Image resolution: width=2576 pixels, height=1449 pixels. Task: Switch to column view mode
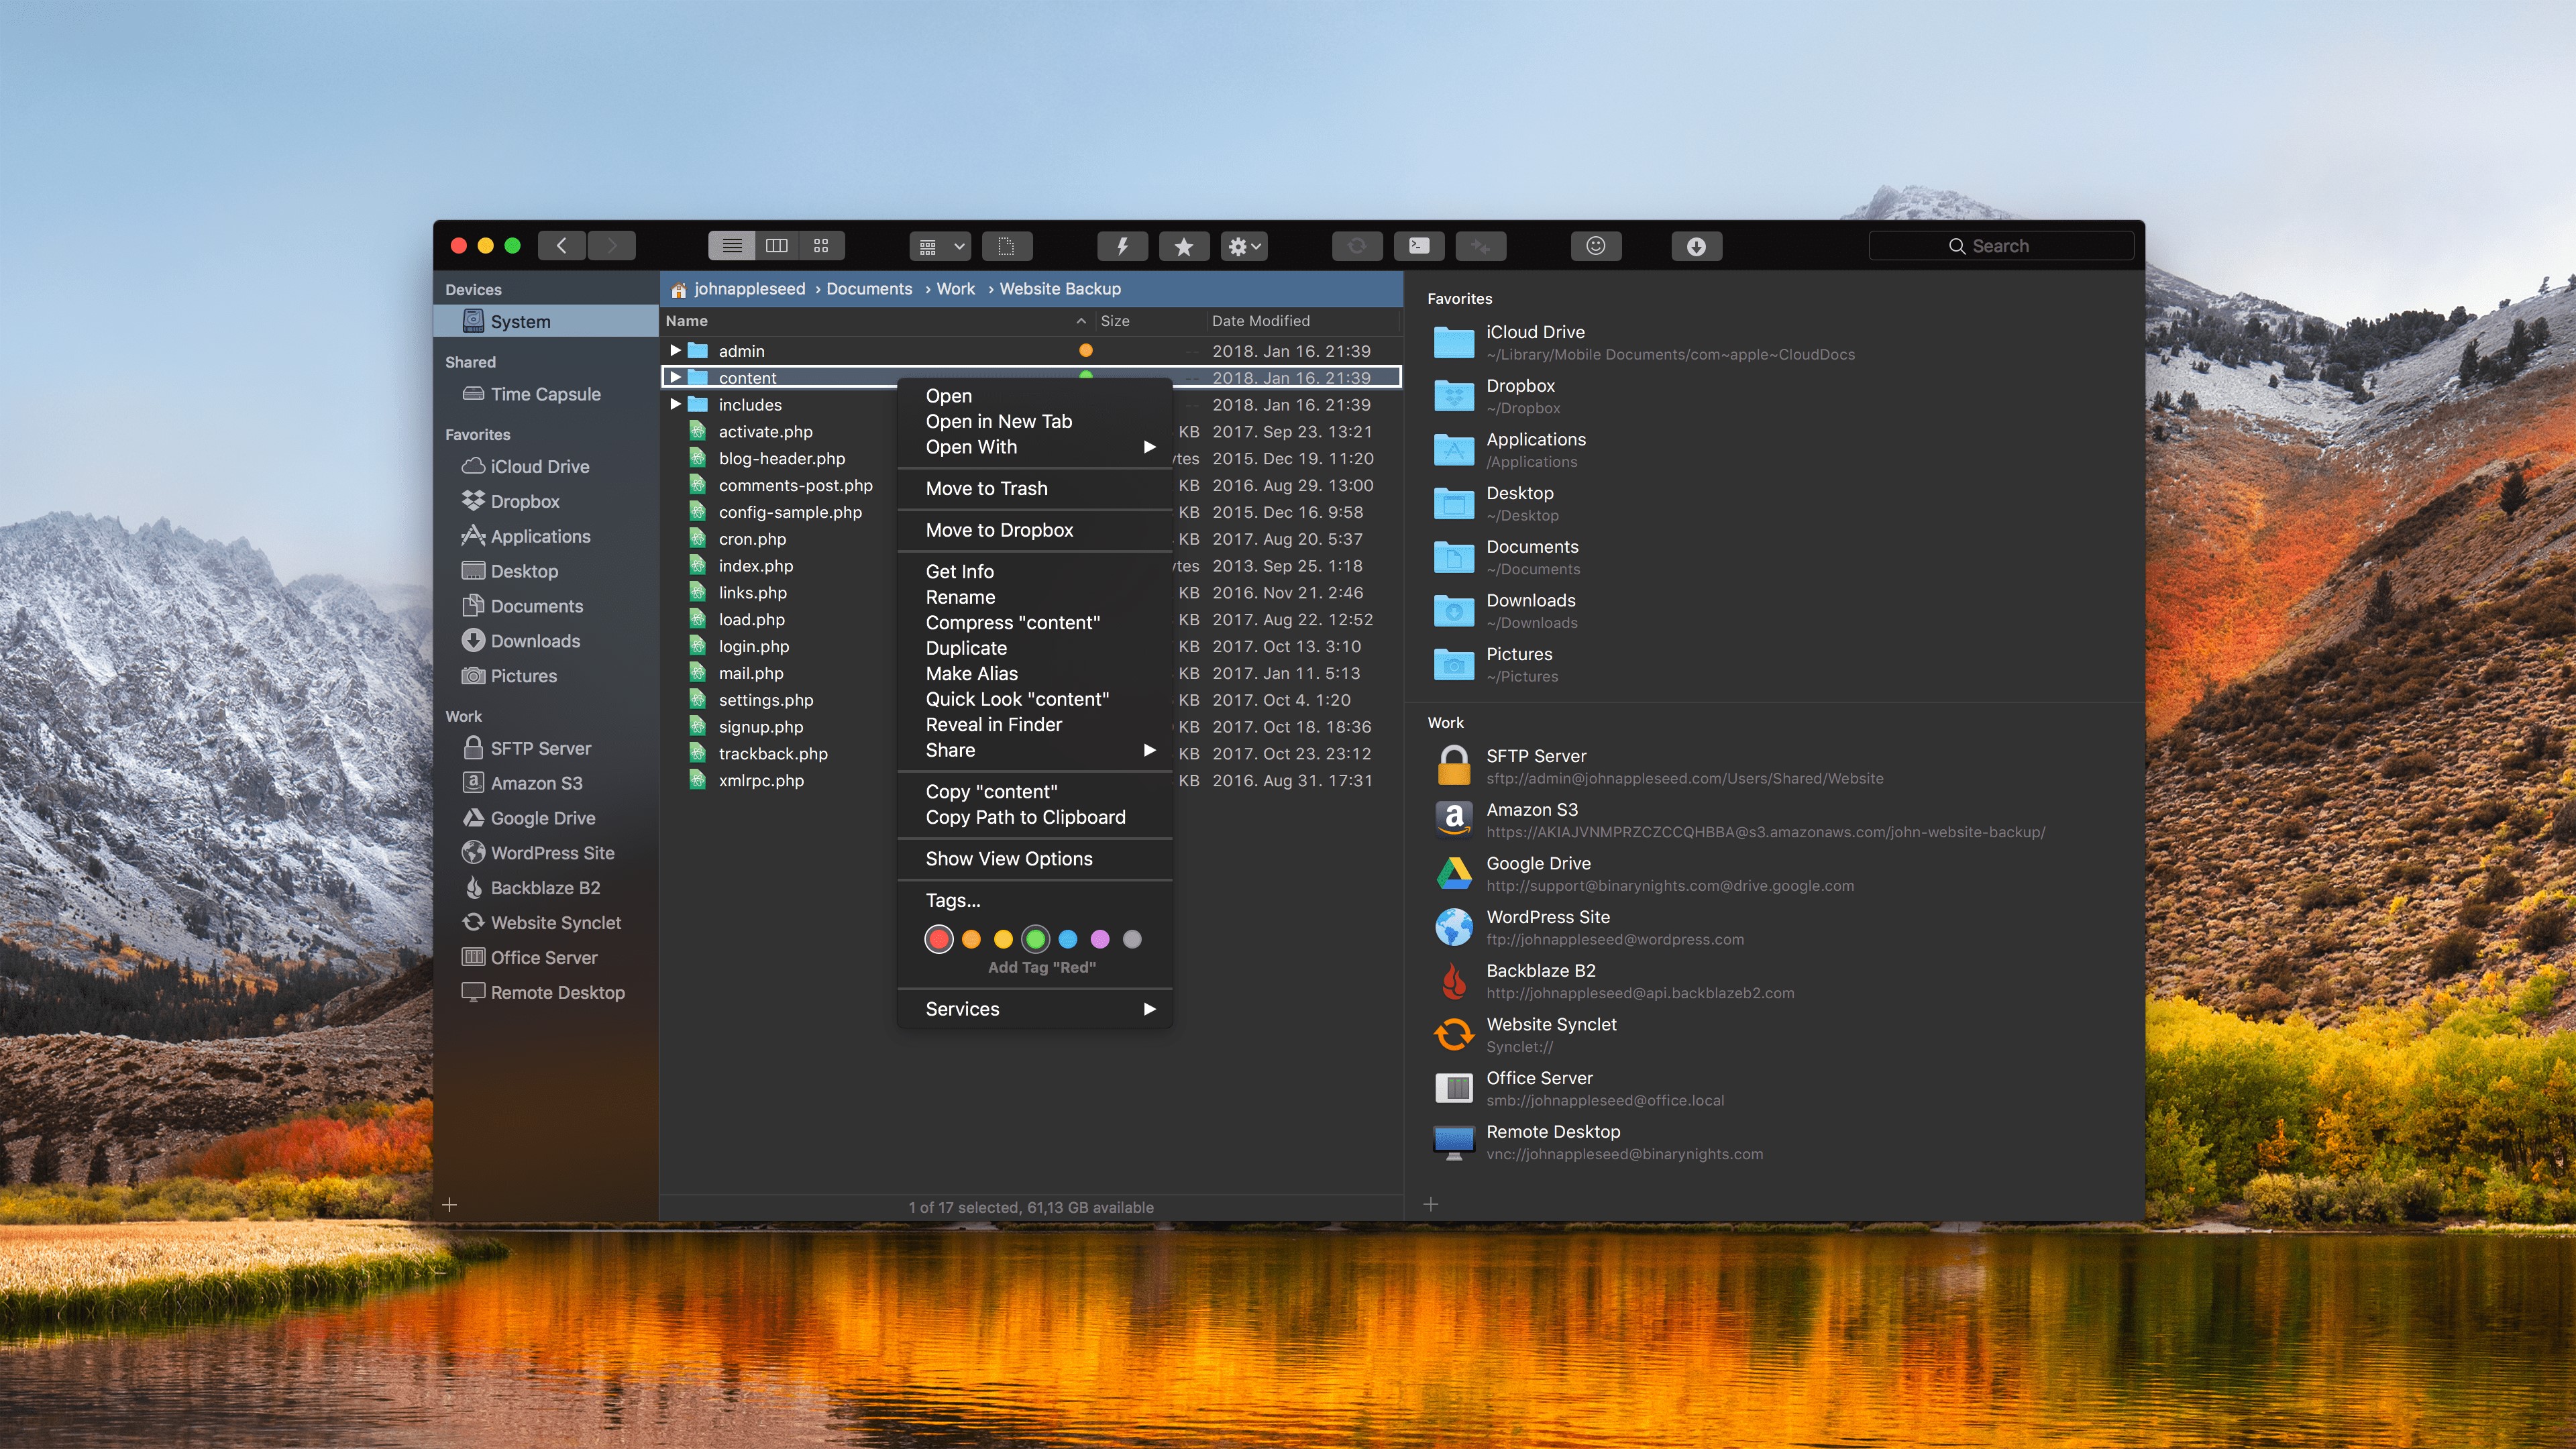tap(776, 246)
